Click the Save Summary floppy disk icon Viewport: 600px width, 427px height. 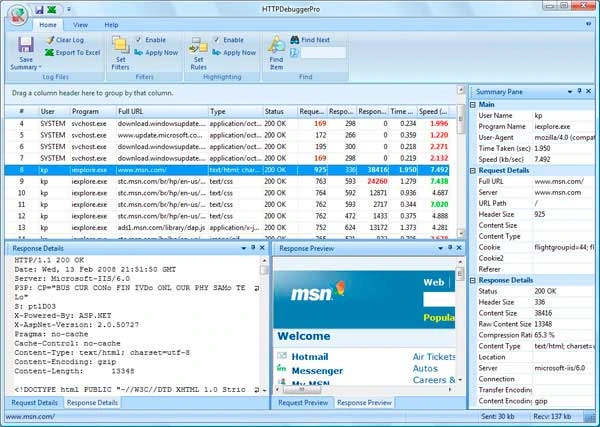(26, 45)
